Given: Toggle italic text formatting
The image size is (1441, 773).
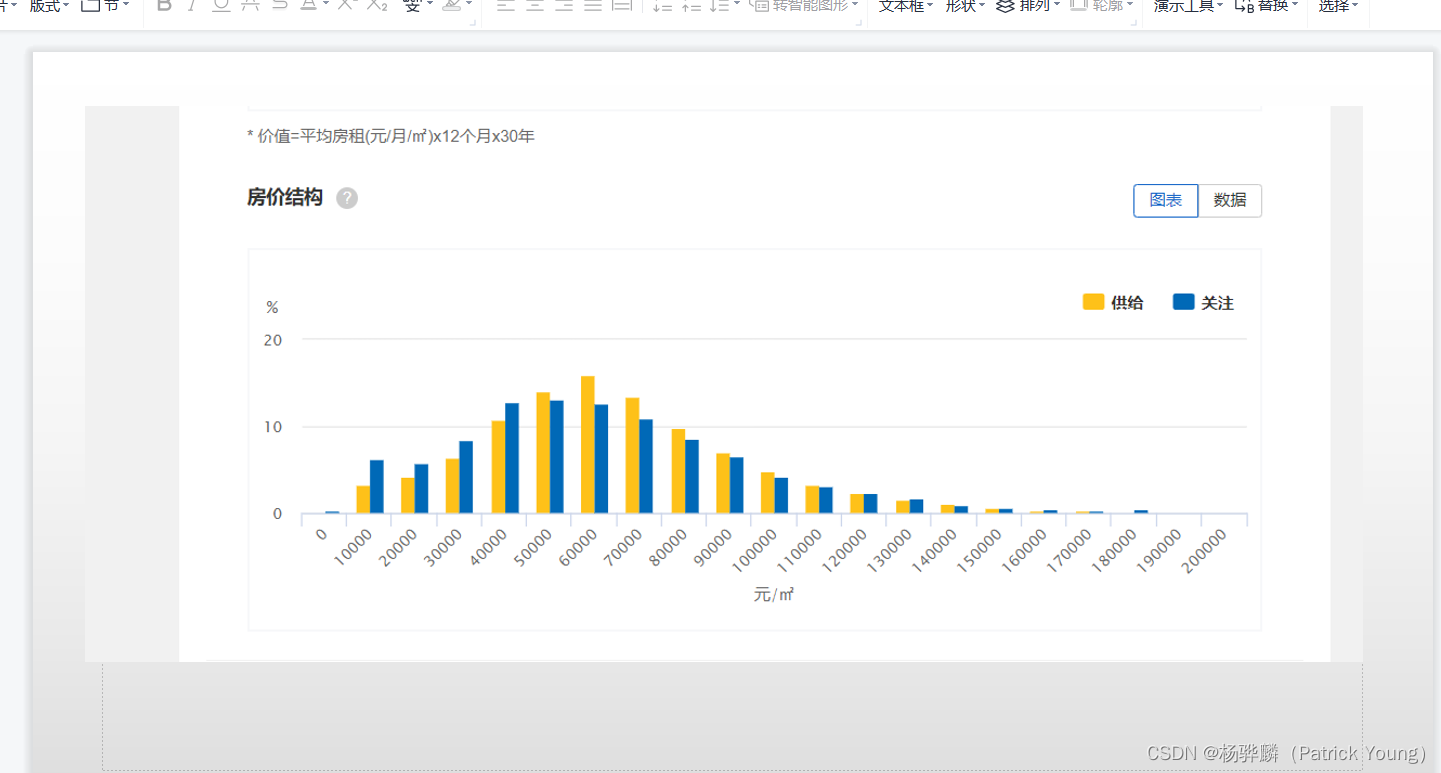Looking at the screenshot, I should [191, 5].
